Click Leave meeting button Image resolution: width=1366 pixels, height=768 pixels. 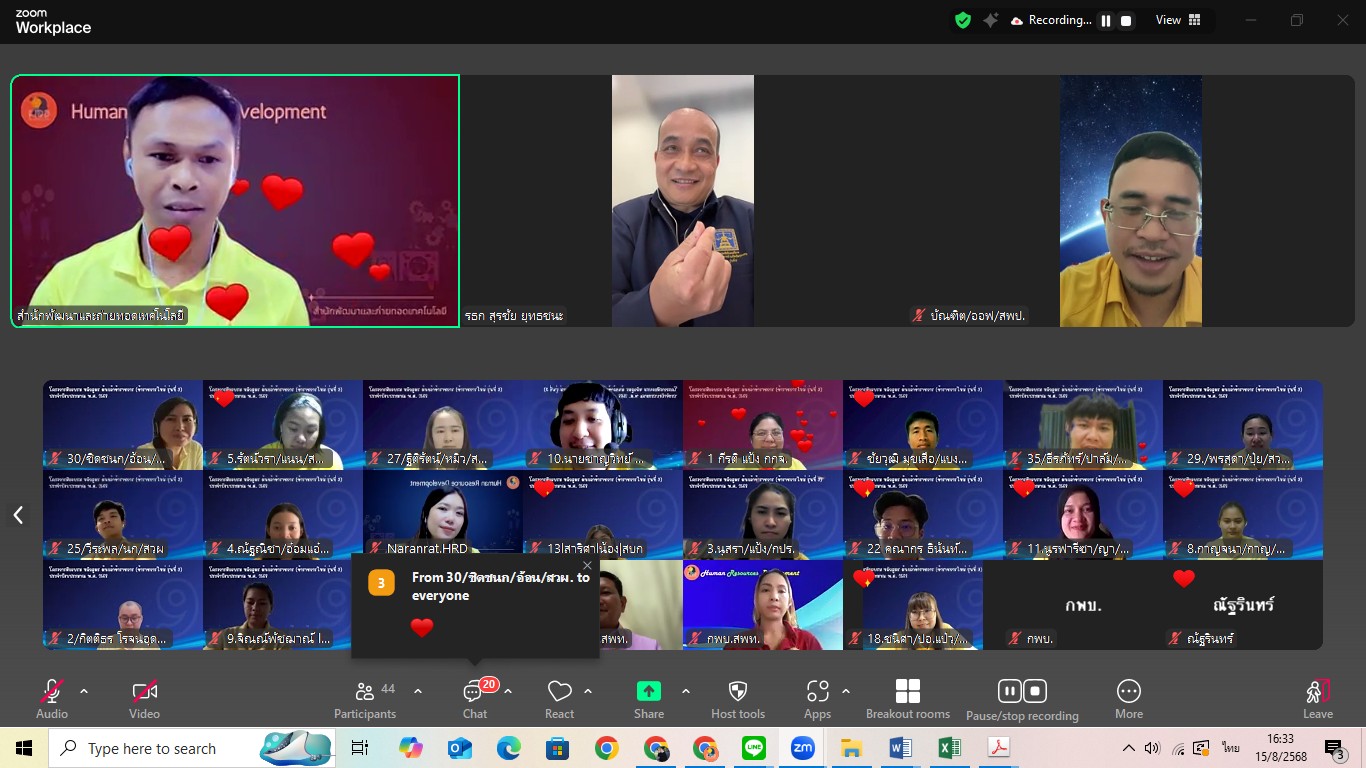tap(1317, 698)
